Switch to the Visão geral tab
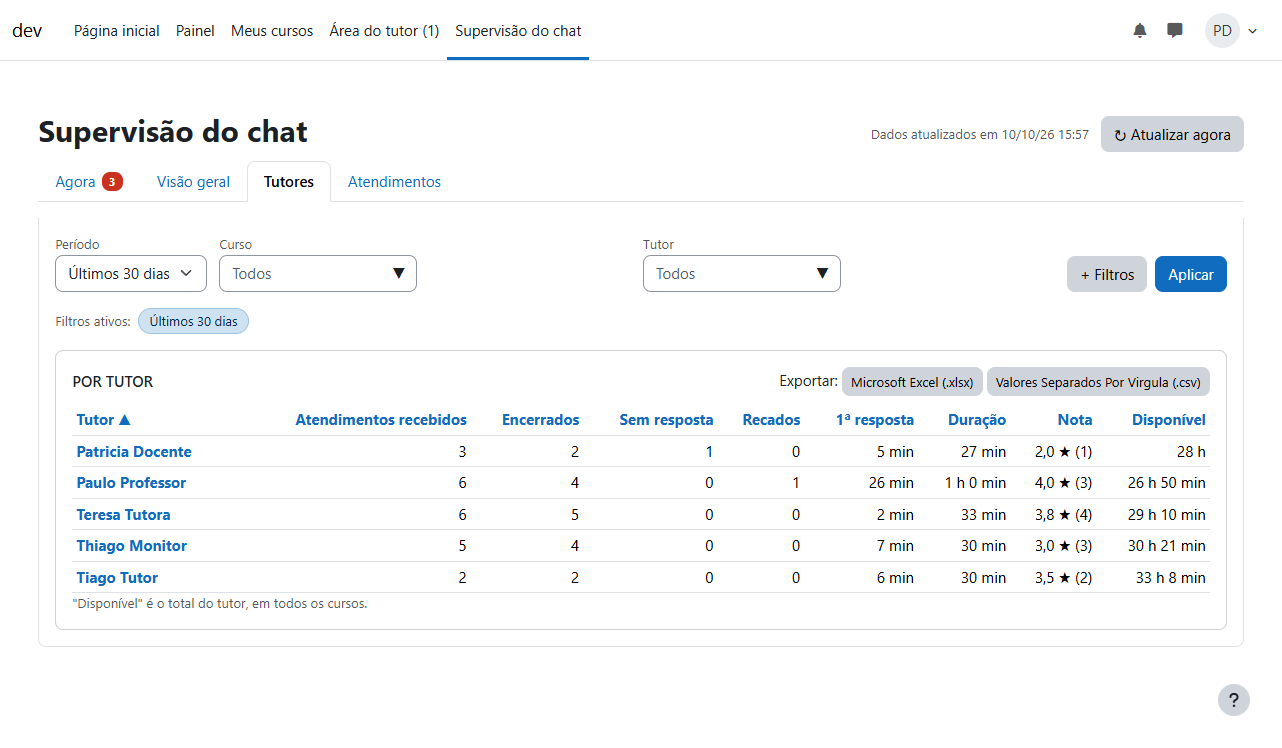Screen dimensions: 1282x748 pyautogui.click(x=193, y=182)
